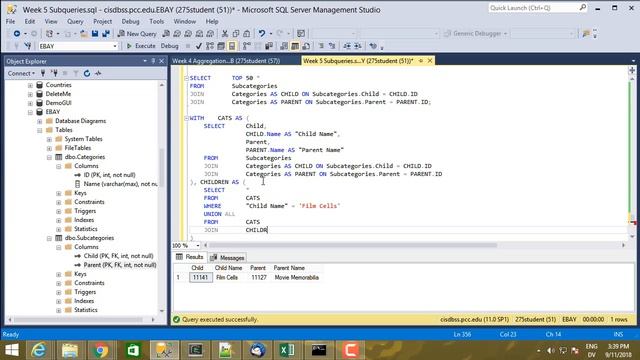Click the Increase Indent icon
The width and height of the screenshot is (640, 360).
coord(358,46)
